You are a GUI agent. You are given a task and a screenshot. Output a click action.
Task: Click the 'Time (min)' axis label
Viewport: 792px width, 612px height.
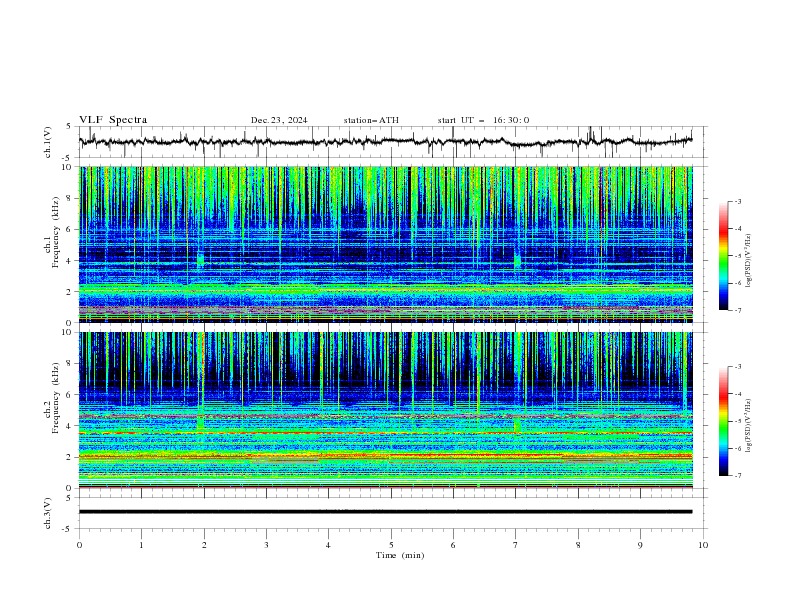point(400,555)
